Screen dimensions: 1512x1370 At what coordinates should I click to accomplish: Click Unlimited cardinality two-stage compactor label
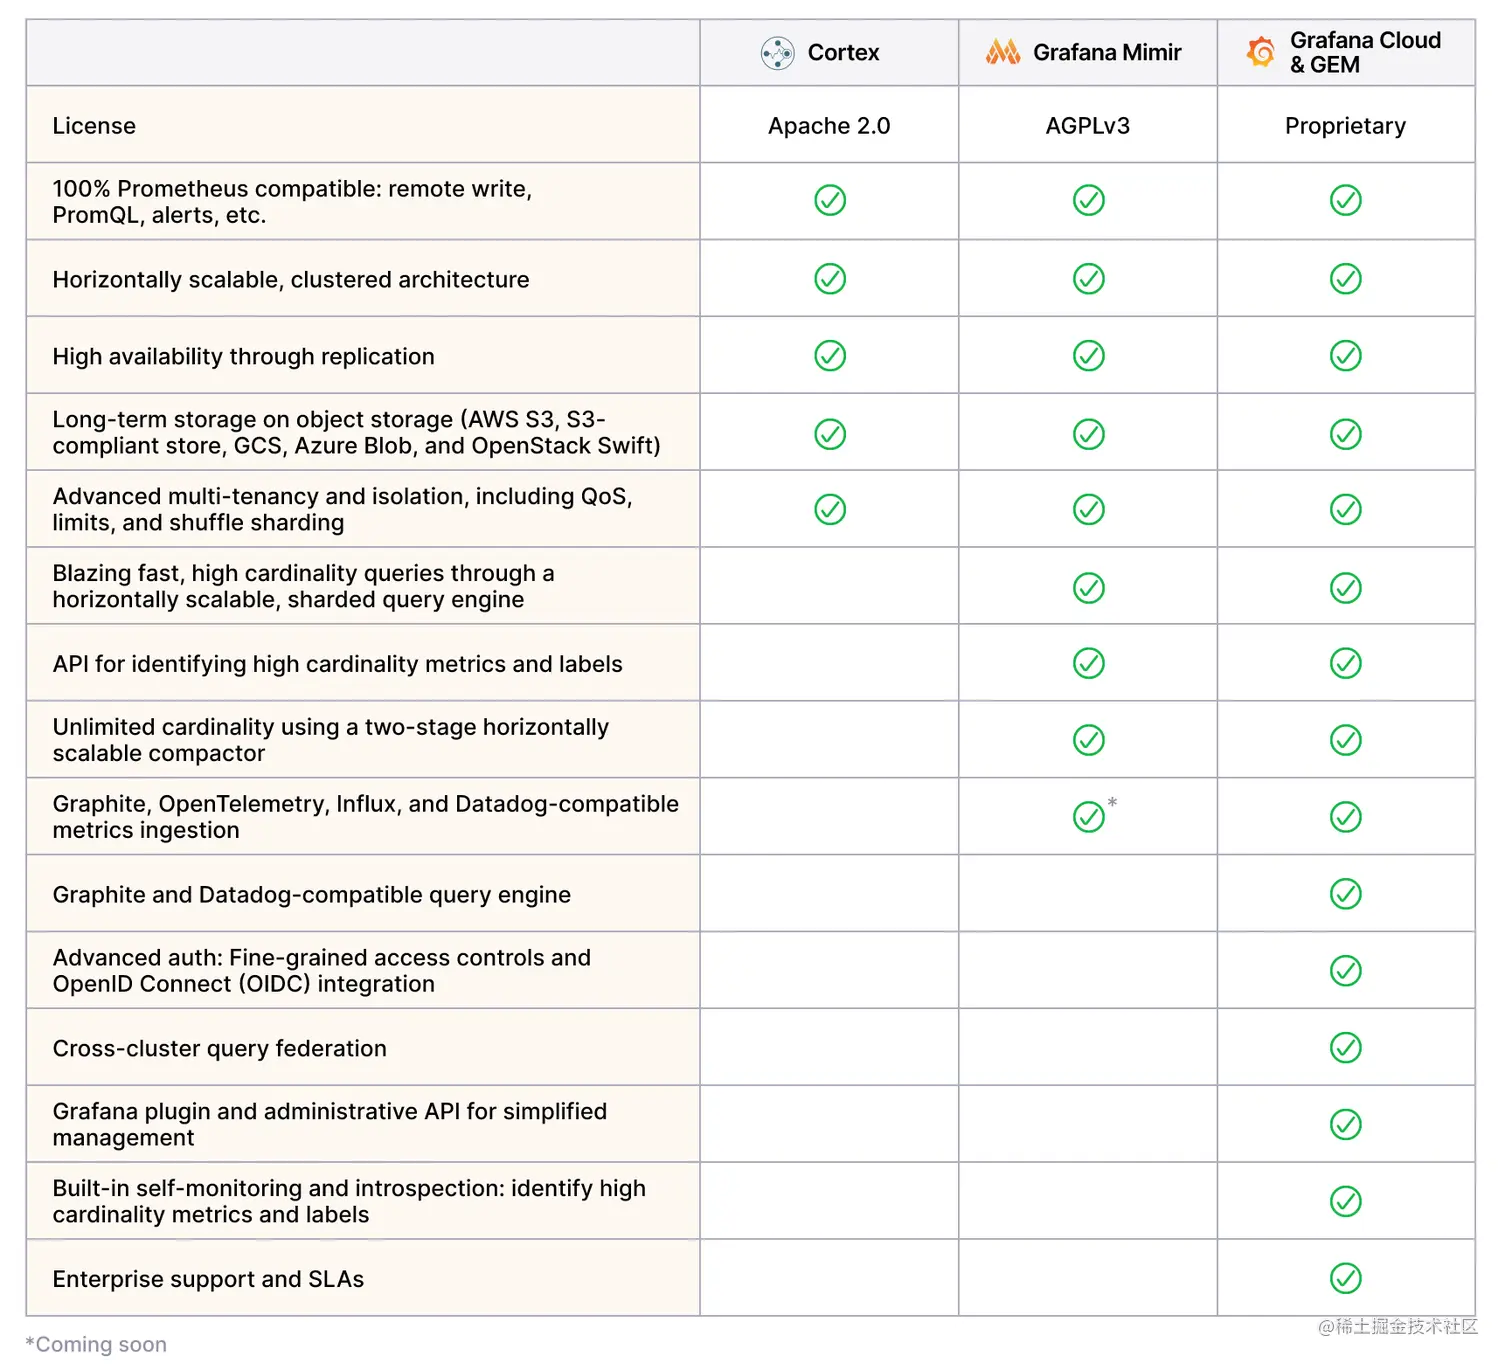(x=330, y=740)
